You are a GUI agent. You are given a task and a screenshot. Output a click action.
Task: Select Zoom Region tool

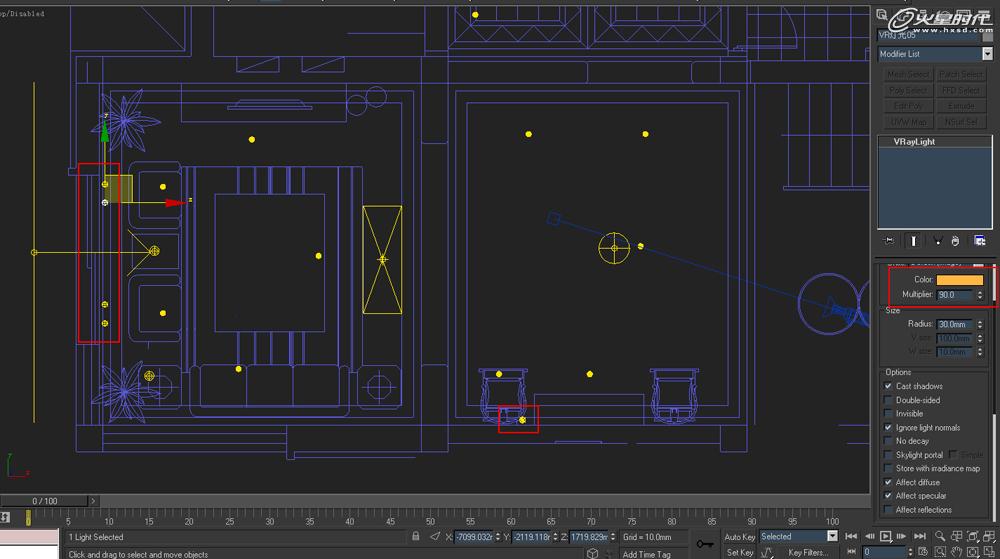click(x=940, y=552)
